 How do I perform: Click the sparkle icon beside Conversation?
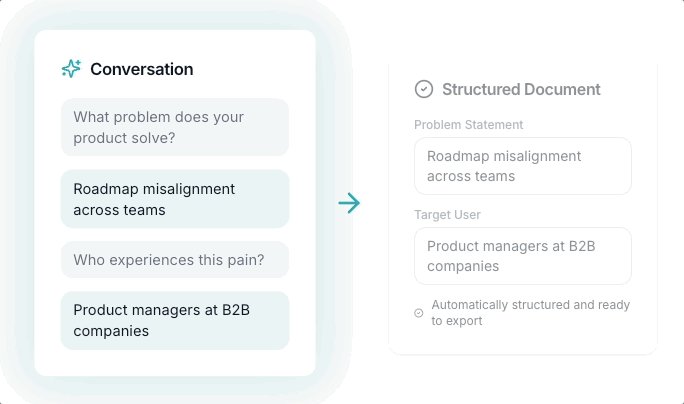(71, 69)
